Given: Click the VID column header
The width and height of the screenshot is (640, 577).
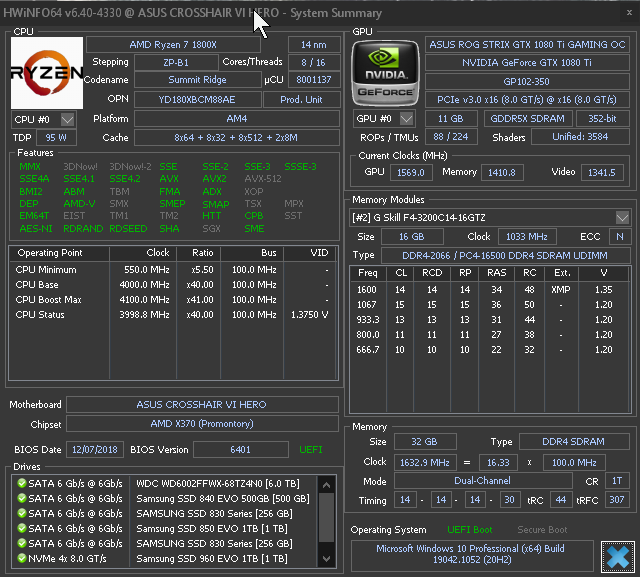Looking at the screenshot, I should point(310,253).
